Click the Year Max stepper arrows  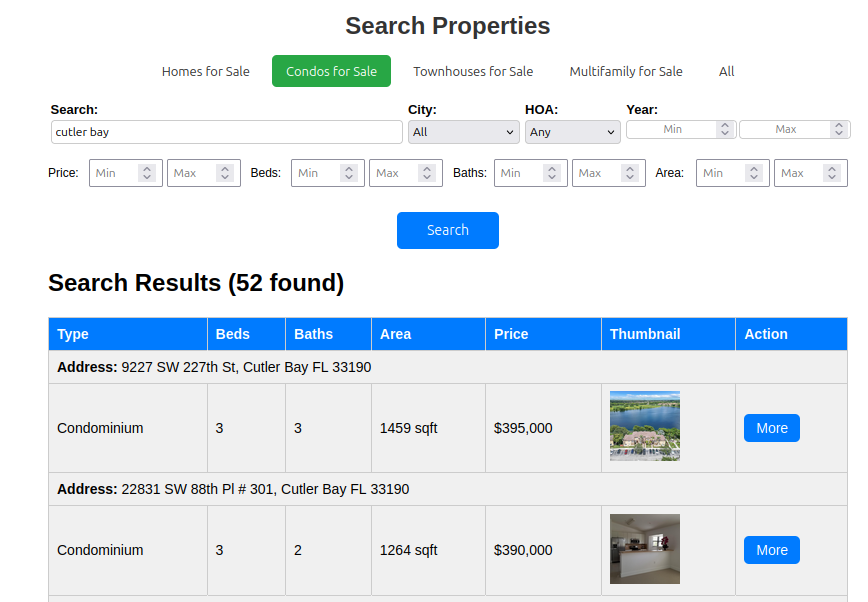click(840, 129)
